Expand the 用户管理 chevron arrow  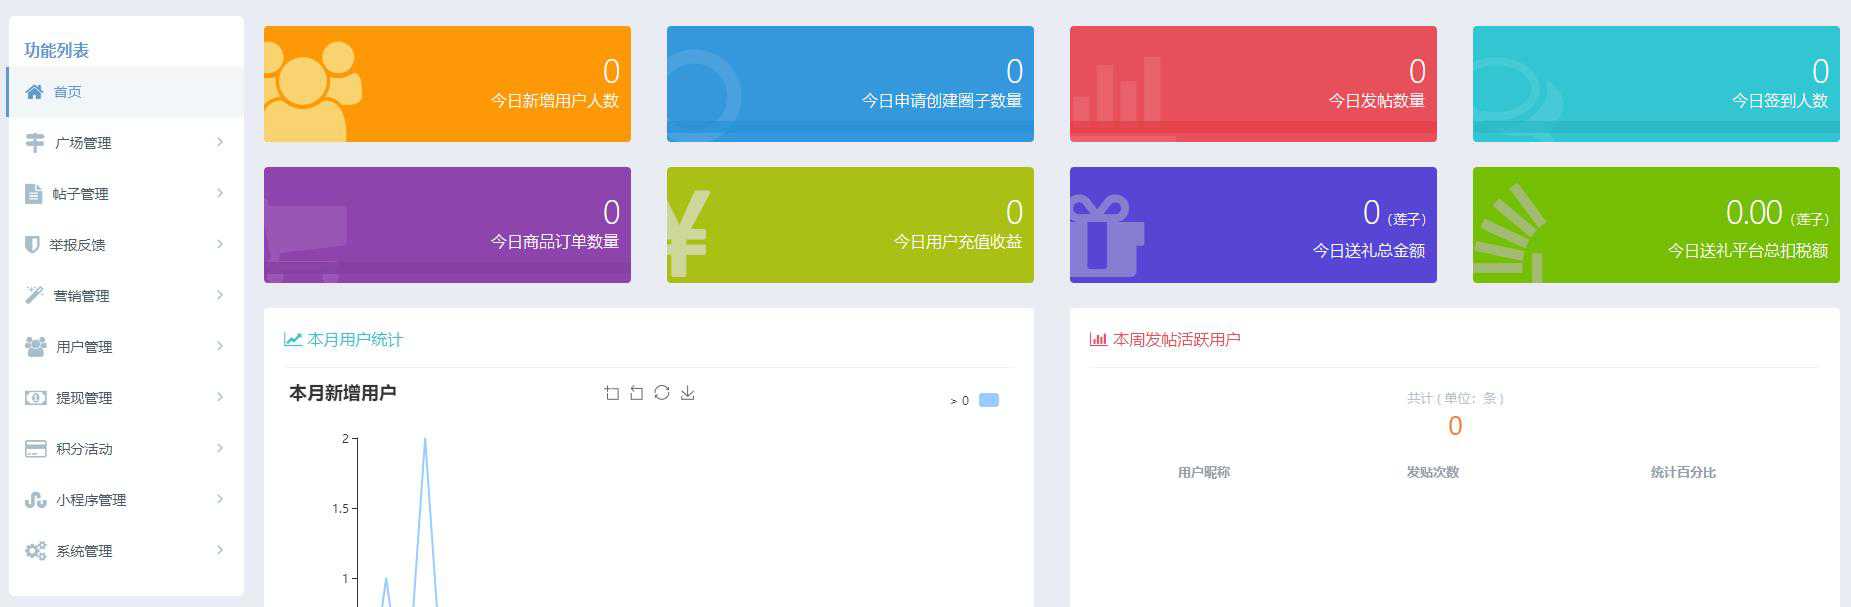pos(220,347)
